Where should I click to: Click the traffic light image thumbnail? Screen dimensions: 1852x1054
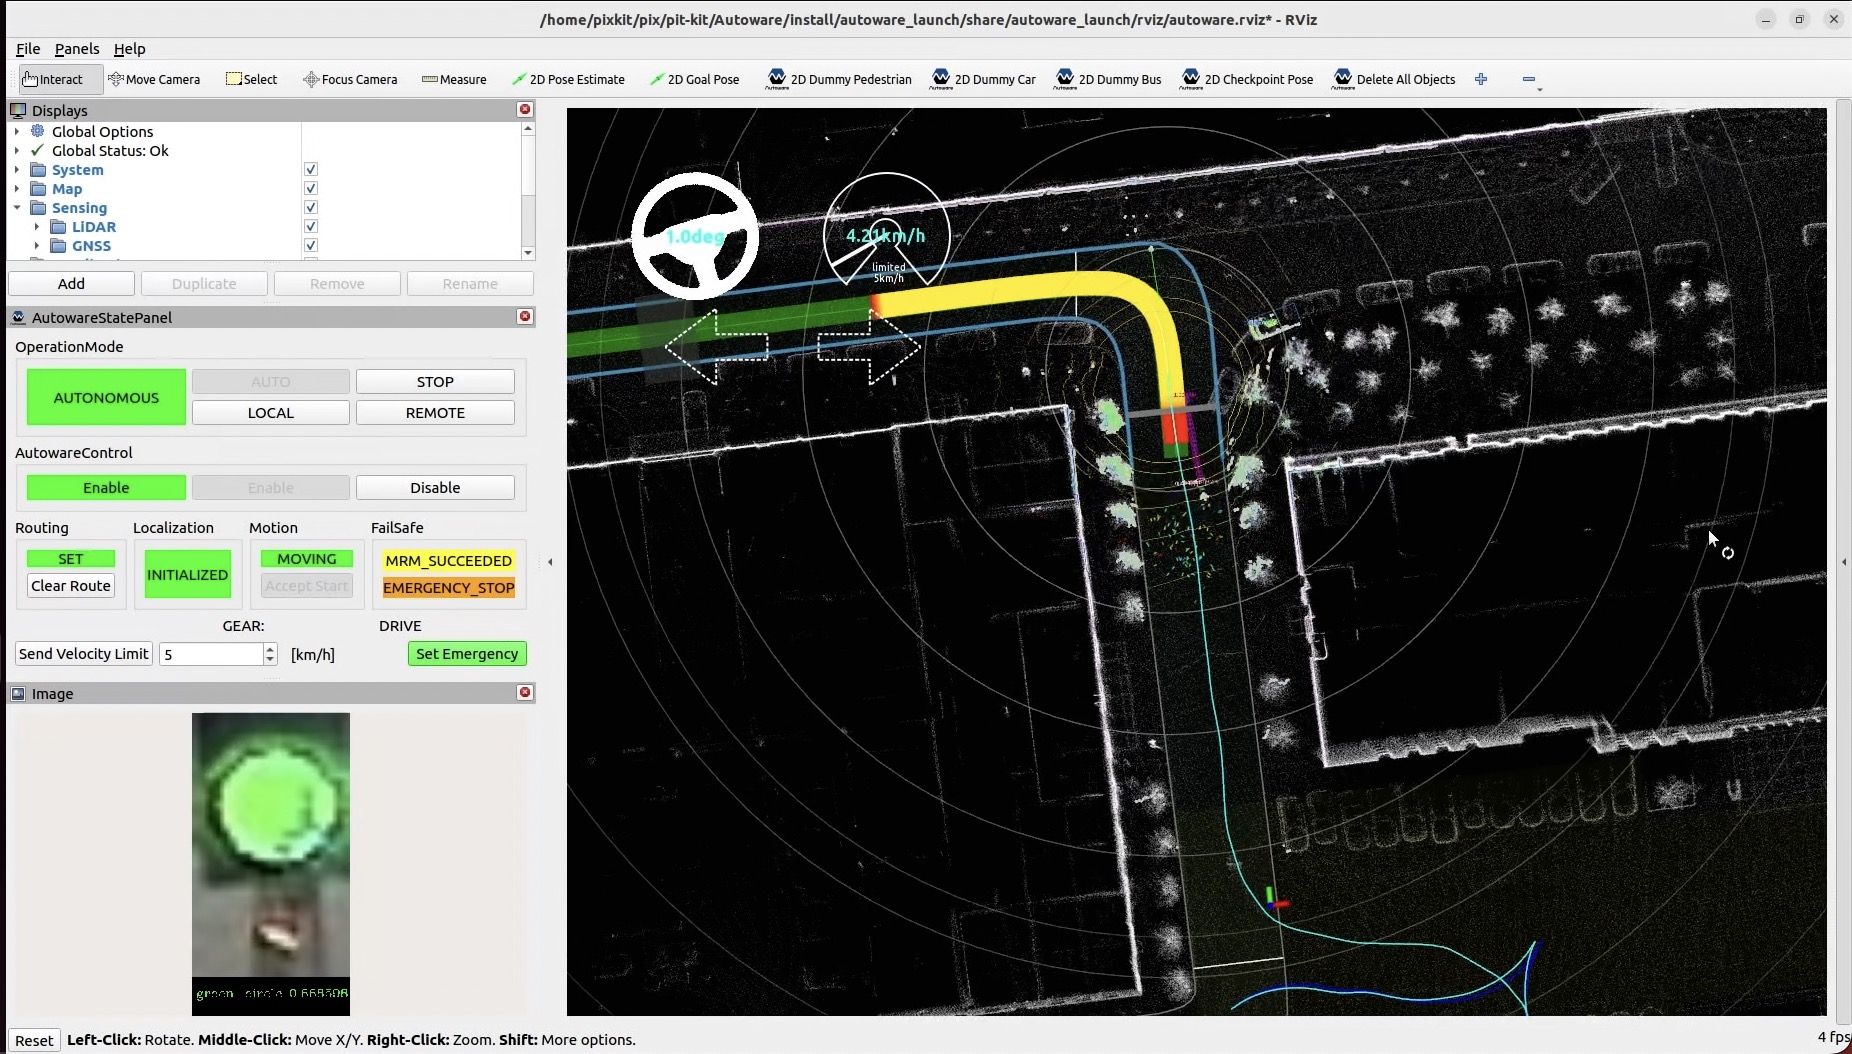point(271,864)
